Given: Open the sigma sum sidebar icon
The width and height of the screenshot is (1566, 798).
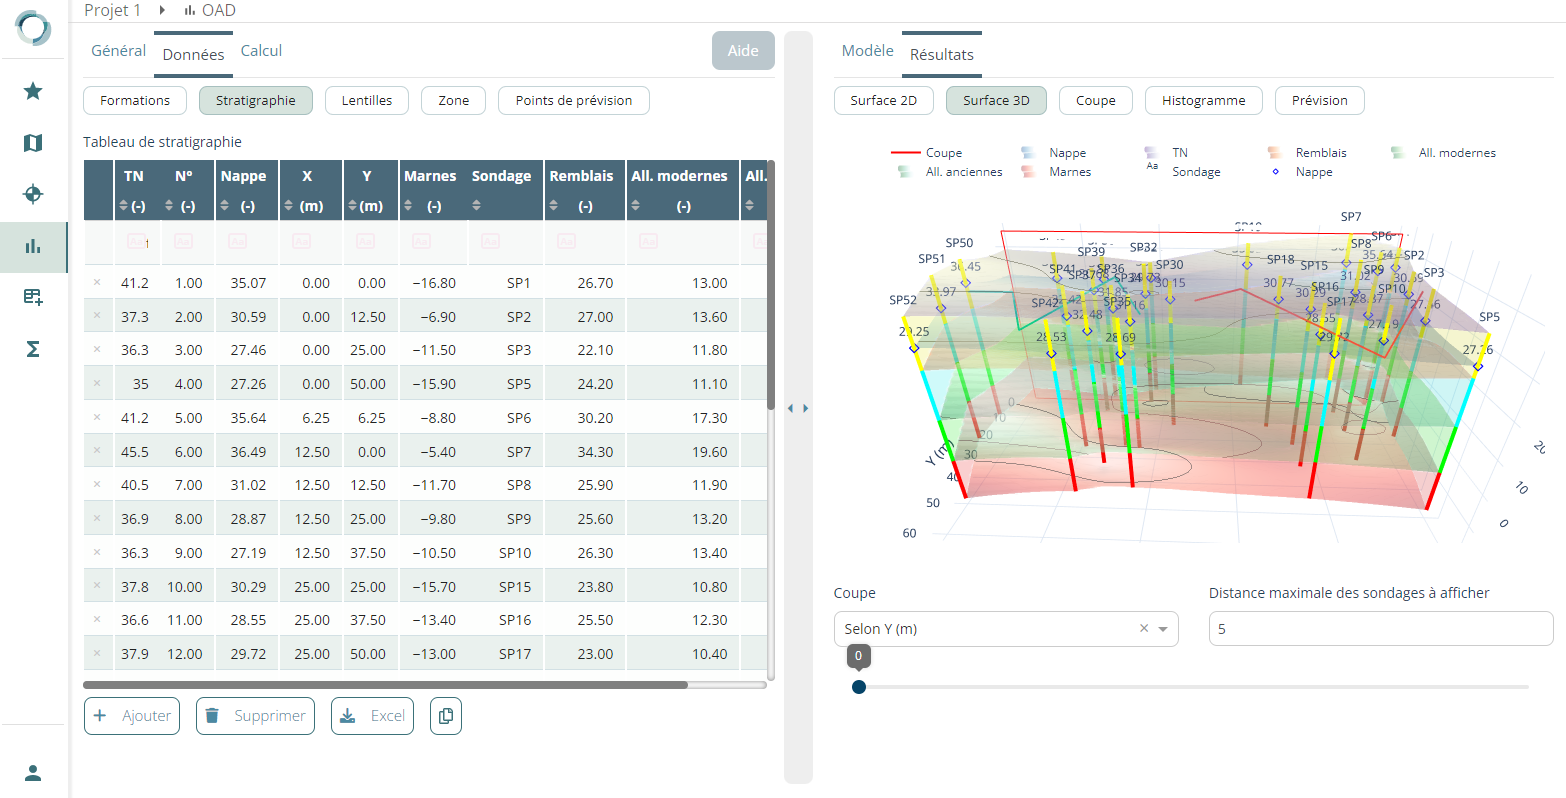Looking at the screenshot, I should pyautogui.click(x=33, y=349).
